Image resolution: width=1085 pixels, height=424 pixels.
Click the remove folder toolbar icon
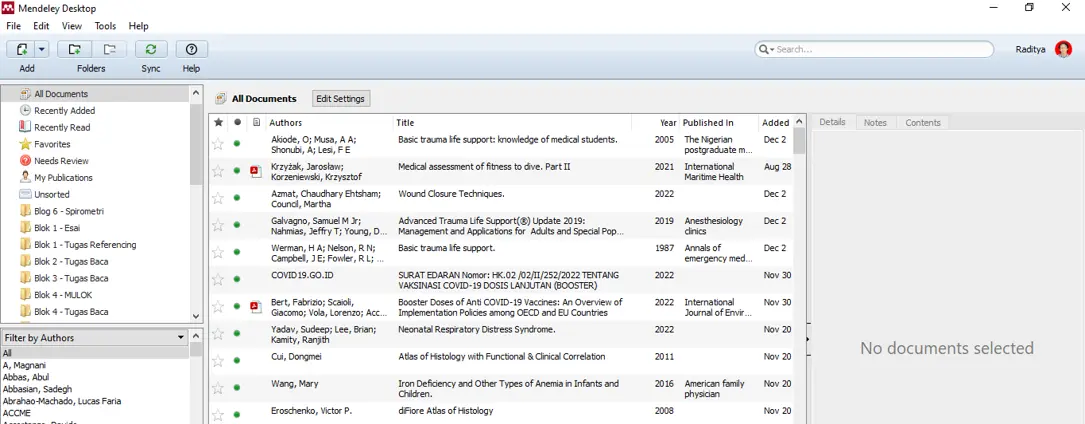point(109,49)
